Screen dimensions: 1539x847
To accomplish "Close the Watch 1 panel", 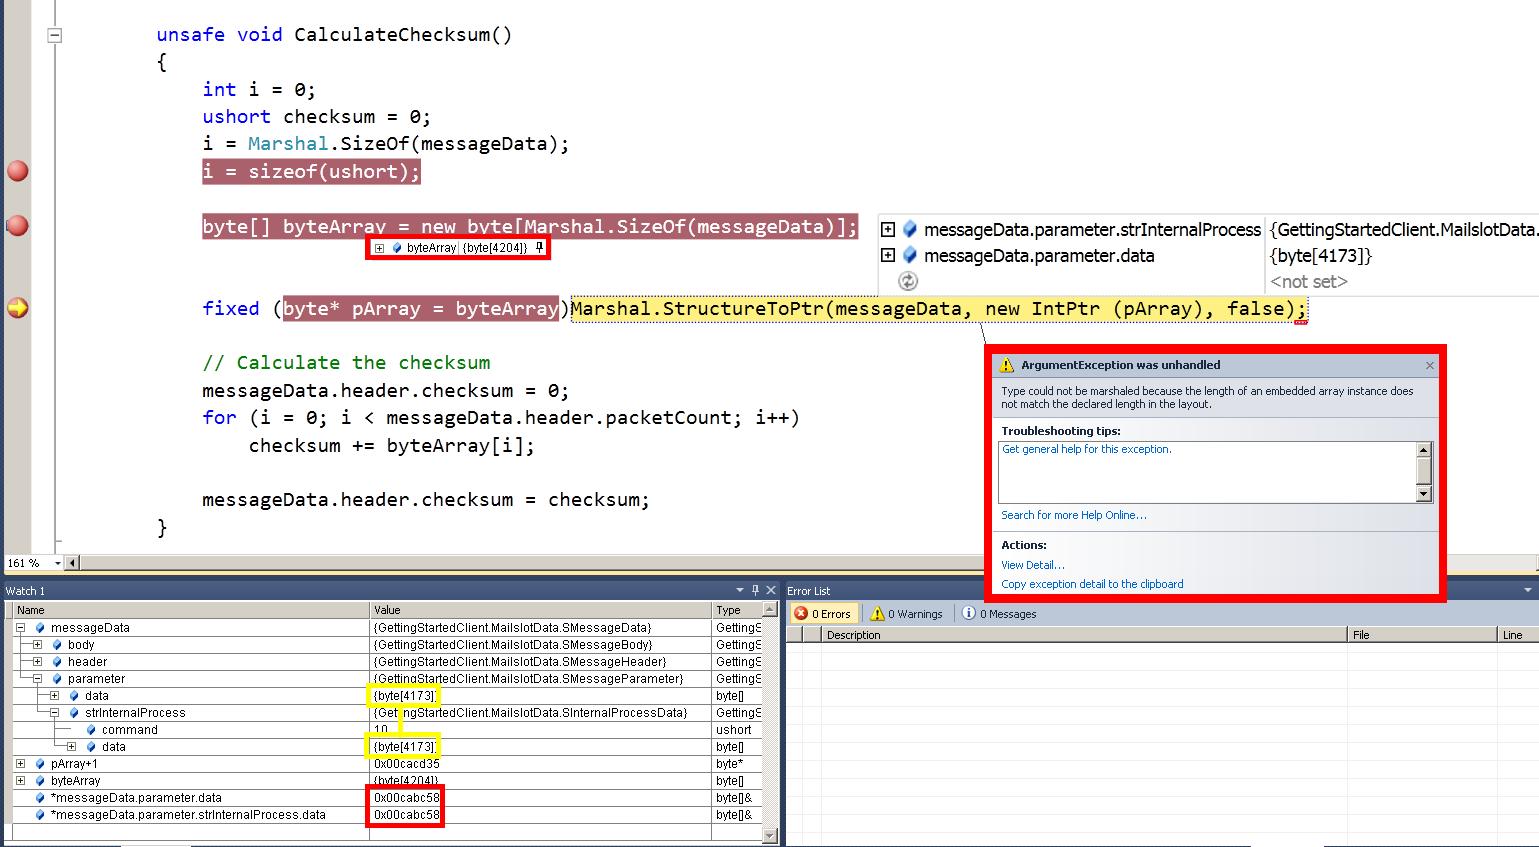I will tap(770, 590).
